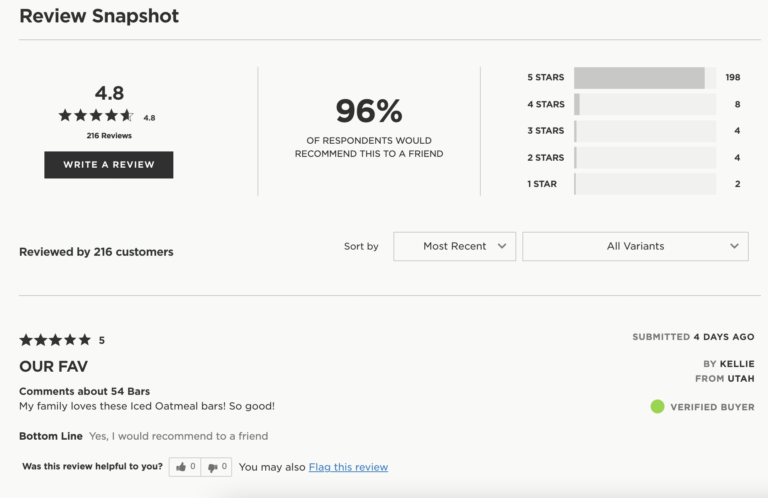Click the thumbs up helpful icon
This screenshot has height=498, width=768.
(x=181, y=467)
